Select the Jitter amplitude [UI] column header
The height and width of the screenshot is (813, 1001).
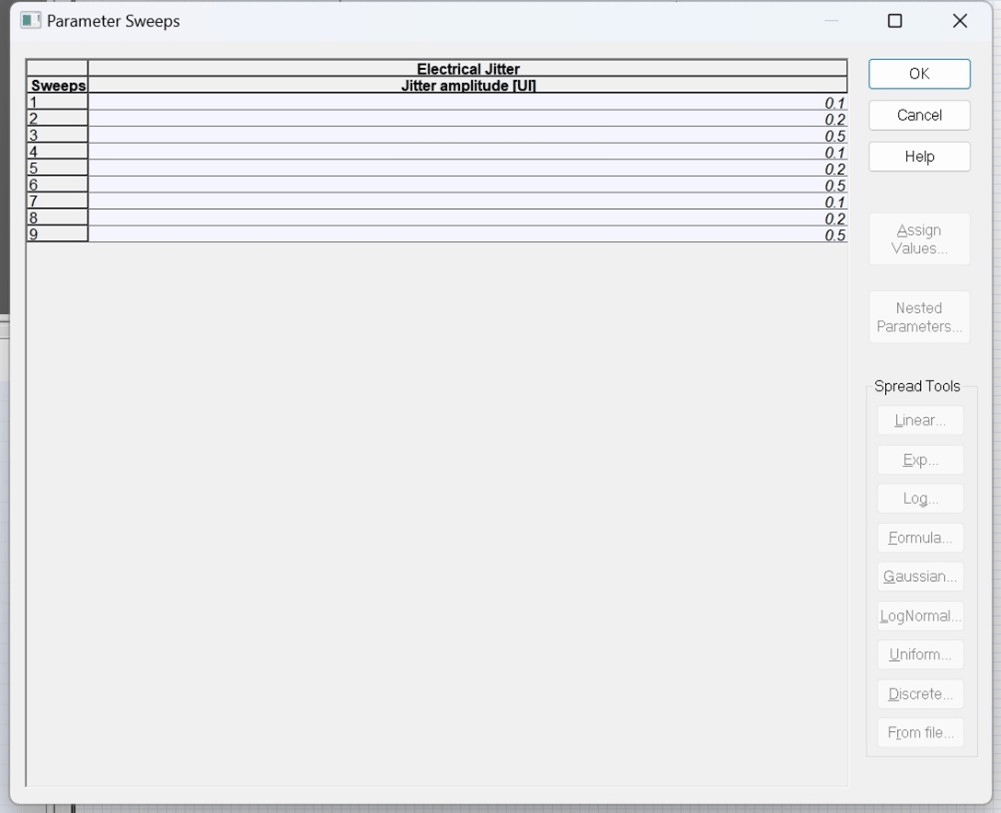coord(468,86)
